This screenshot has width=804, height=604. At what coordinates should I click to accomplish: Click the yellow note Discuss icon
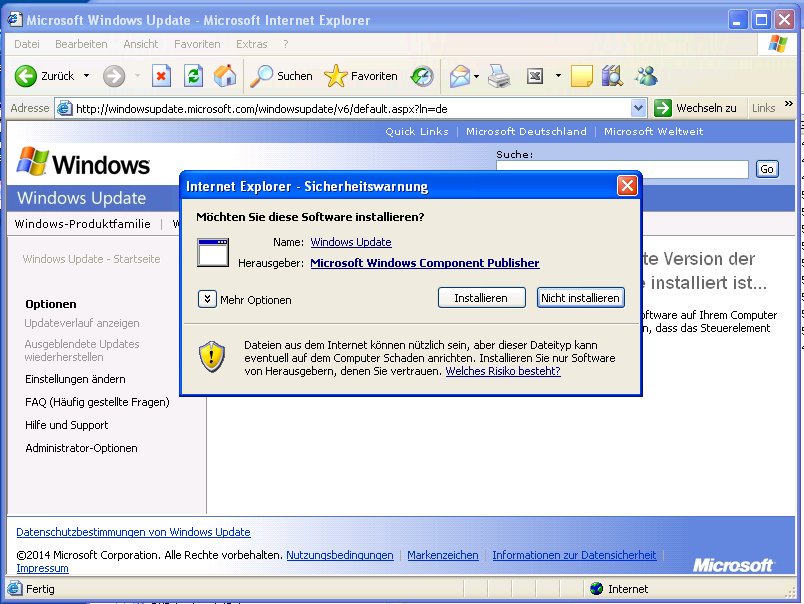coord(581,76)
